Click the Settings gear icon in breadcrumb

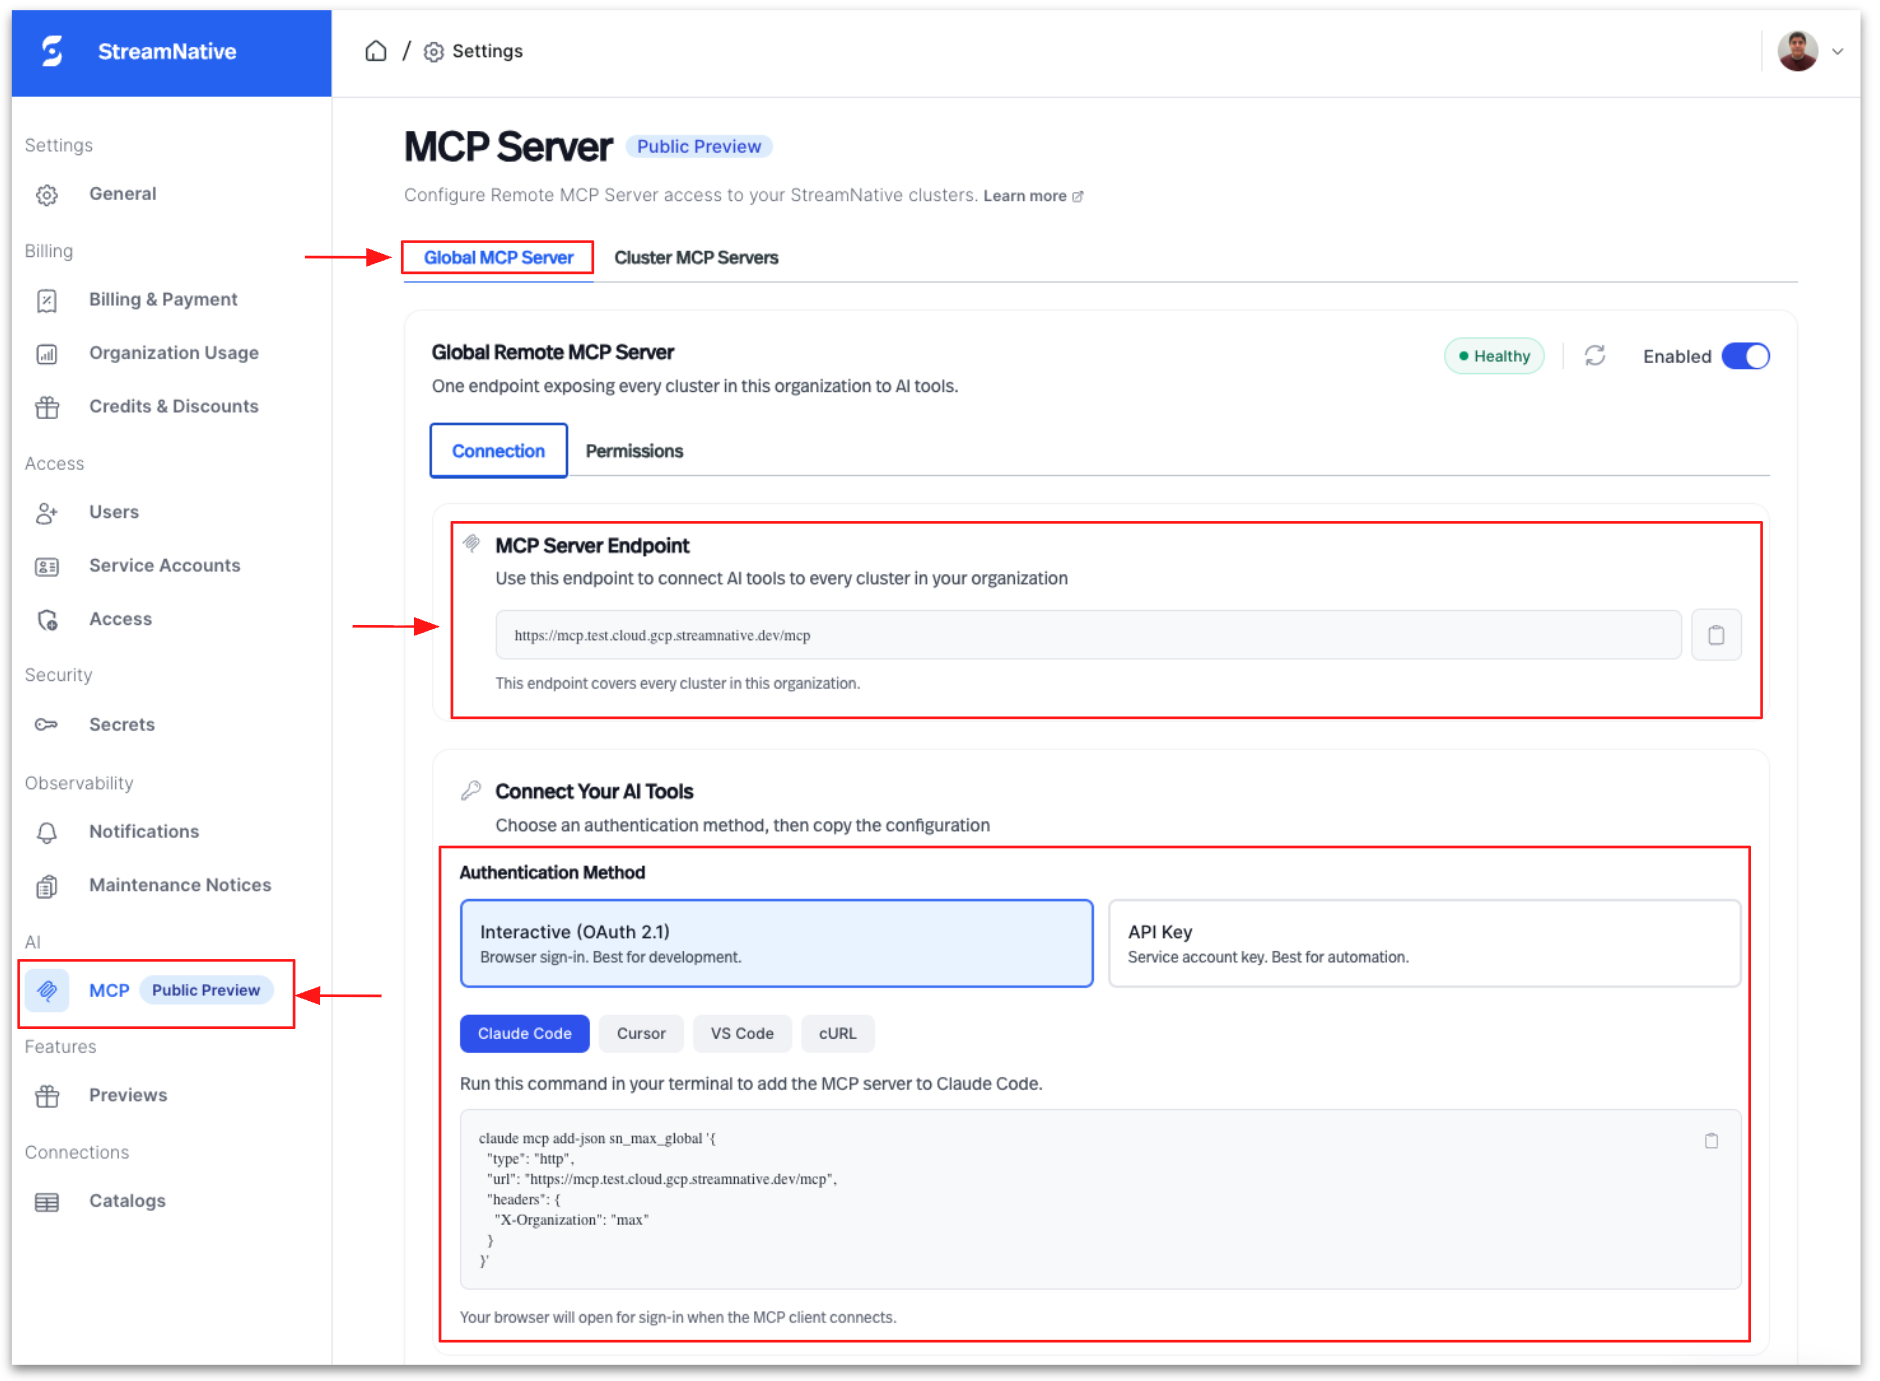(x=434, y=52)
